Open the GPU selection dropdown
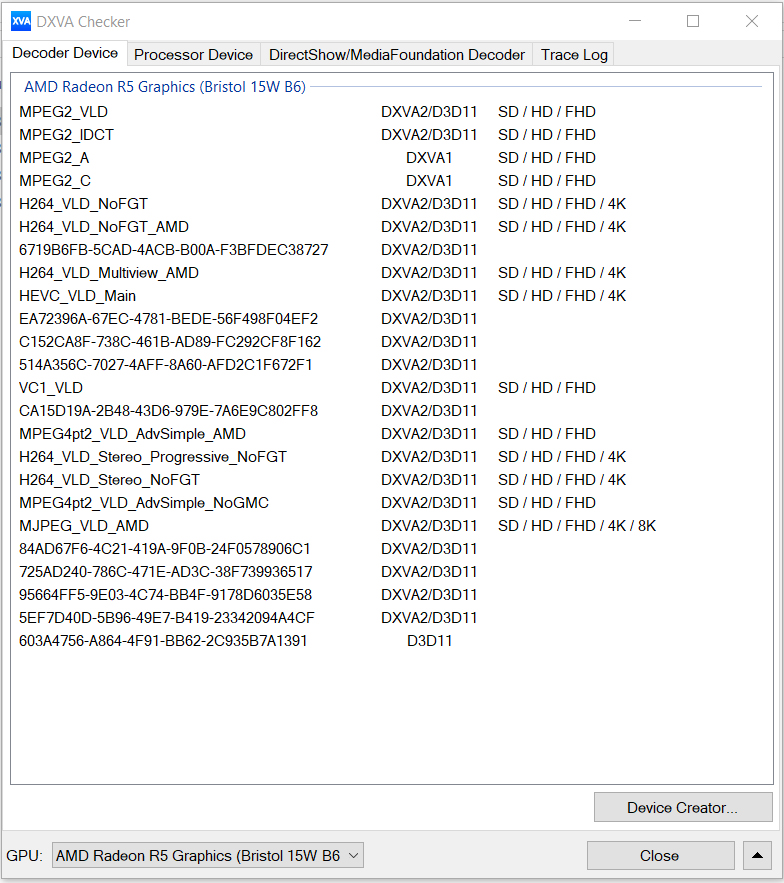This screenshot has width=784, height=883. coord(208,855)
